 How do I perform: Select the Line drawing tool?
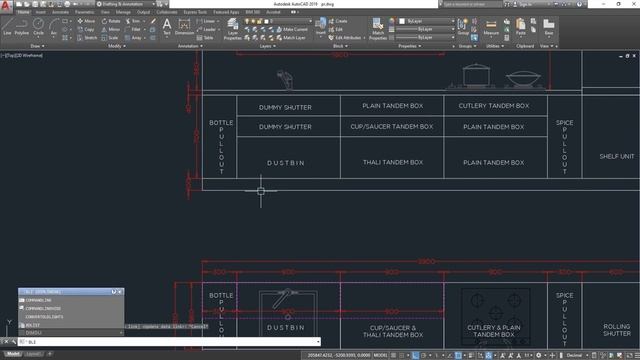point(7,27)
